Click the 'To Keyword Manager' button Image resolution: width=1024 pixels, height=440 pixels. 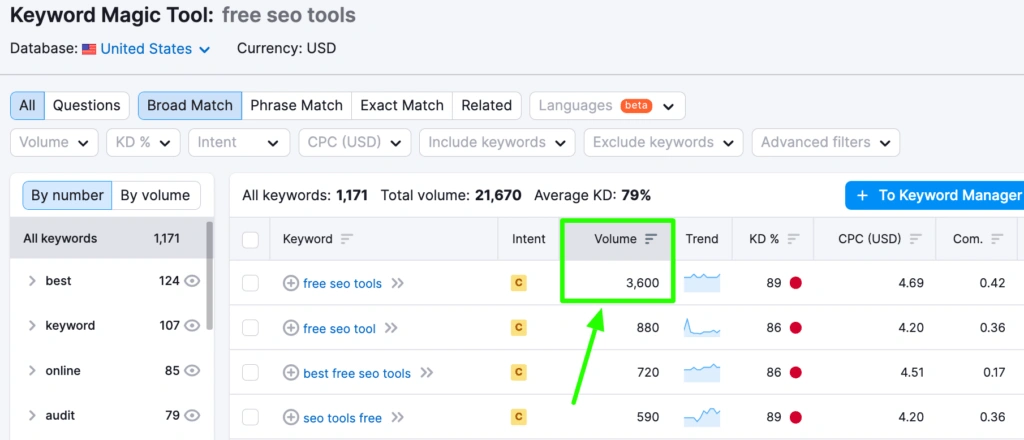[934, 195]
